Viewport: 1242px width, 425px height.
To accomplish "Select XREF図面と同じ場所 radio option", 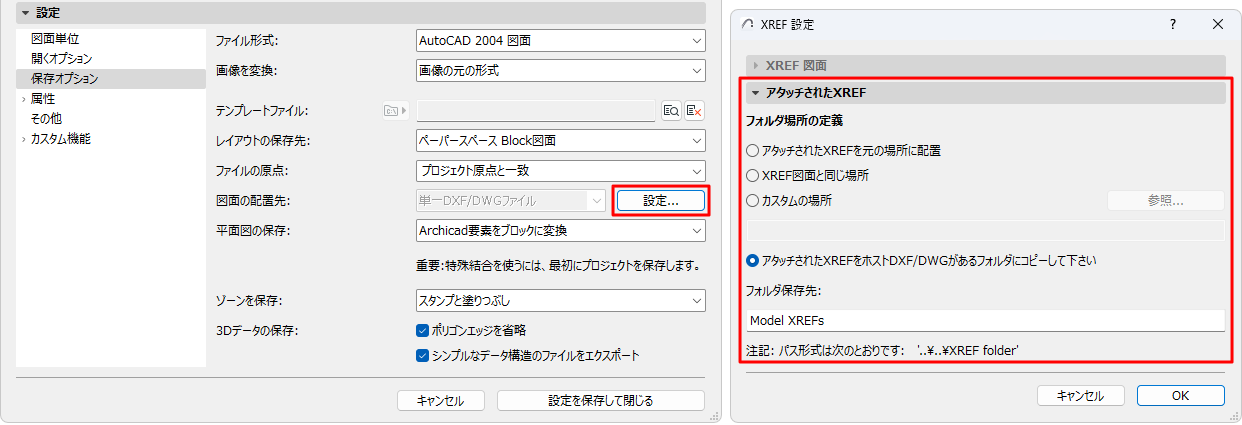I will pos(754,175).
